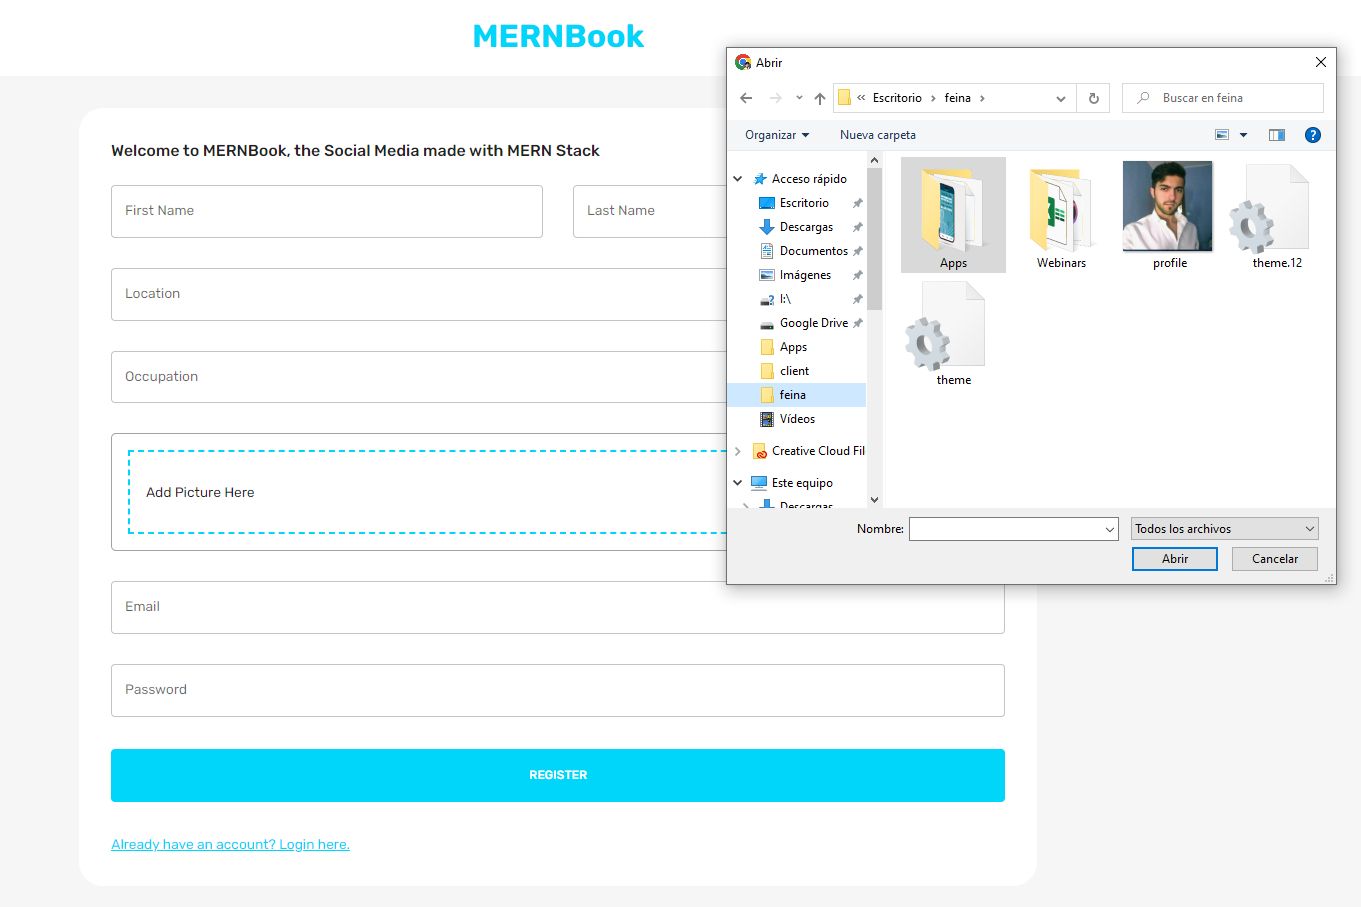Click the Add Picture Here dropzone
Image resolution: width=1361 pixels, height=907 pixels.
tap(428, 492)
